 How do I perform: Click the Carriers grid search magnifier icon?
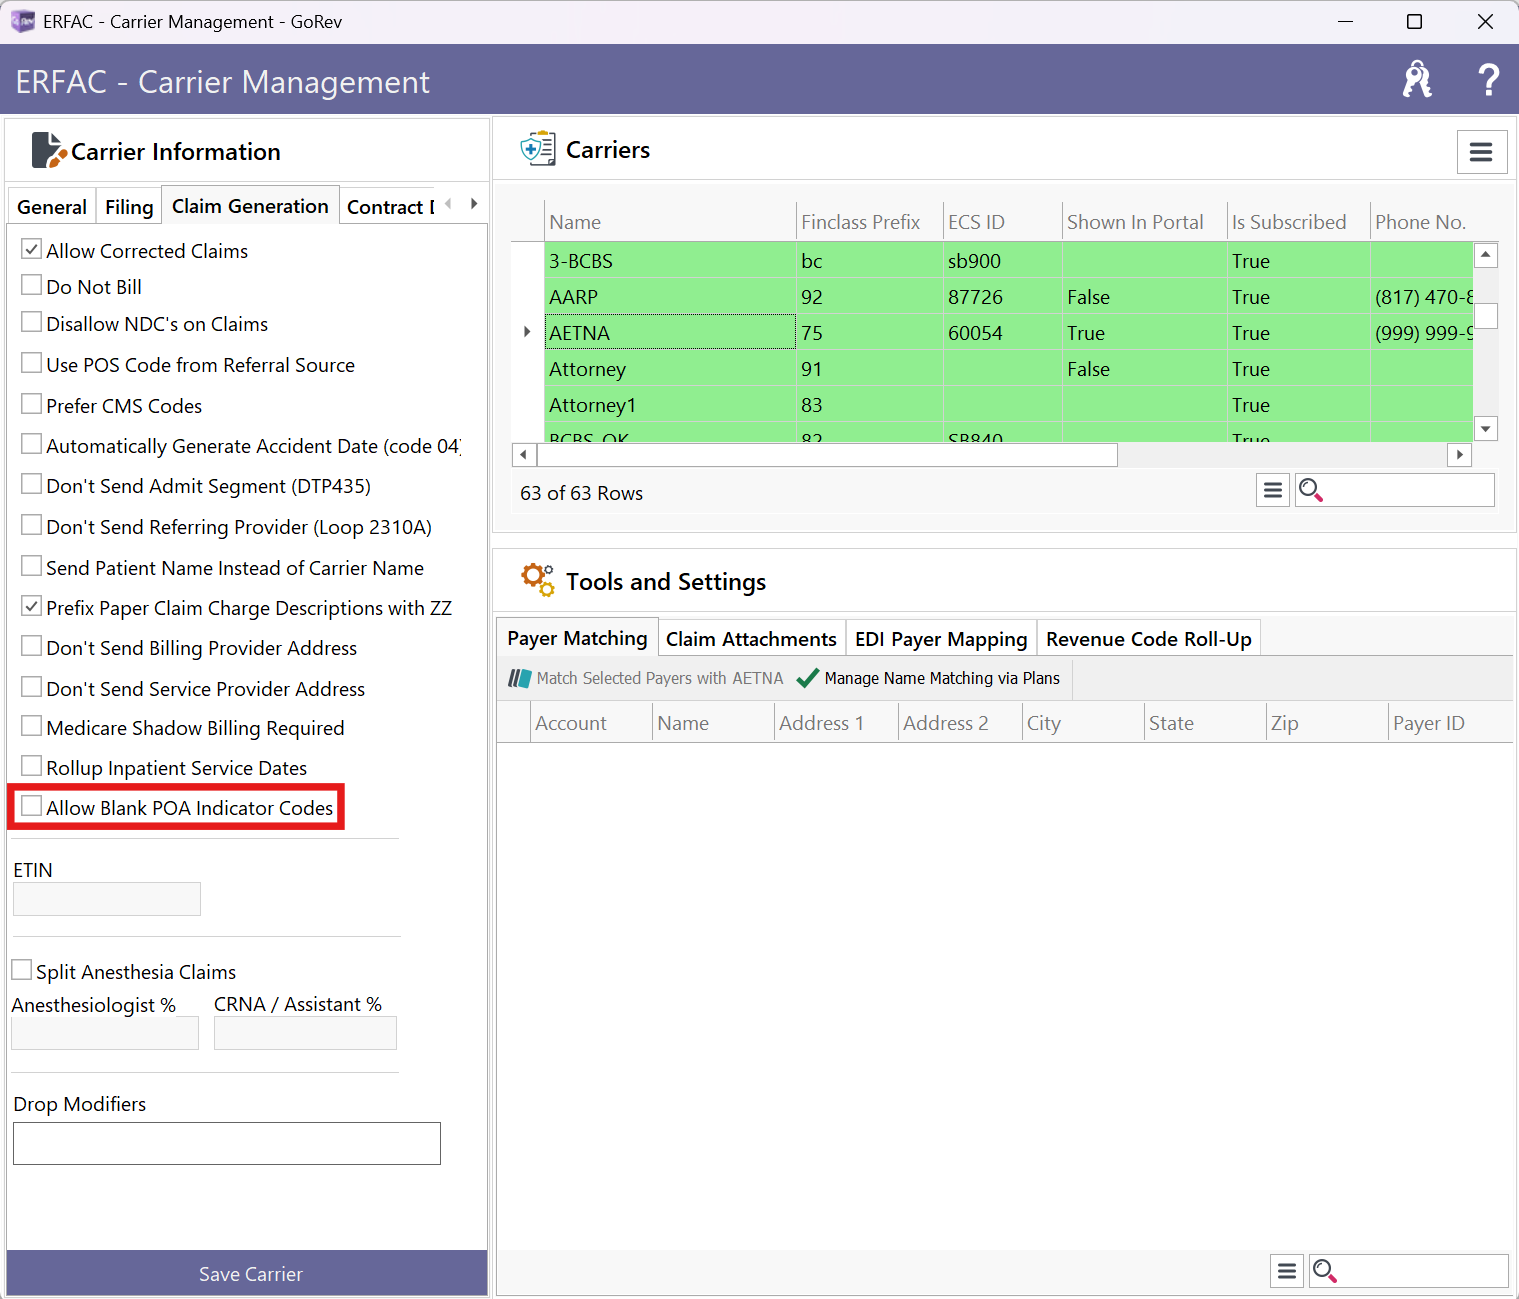pyautogui.click(x=1310, y=490)
